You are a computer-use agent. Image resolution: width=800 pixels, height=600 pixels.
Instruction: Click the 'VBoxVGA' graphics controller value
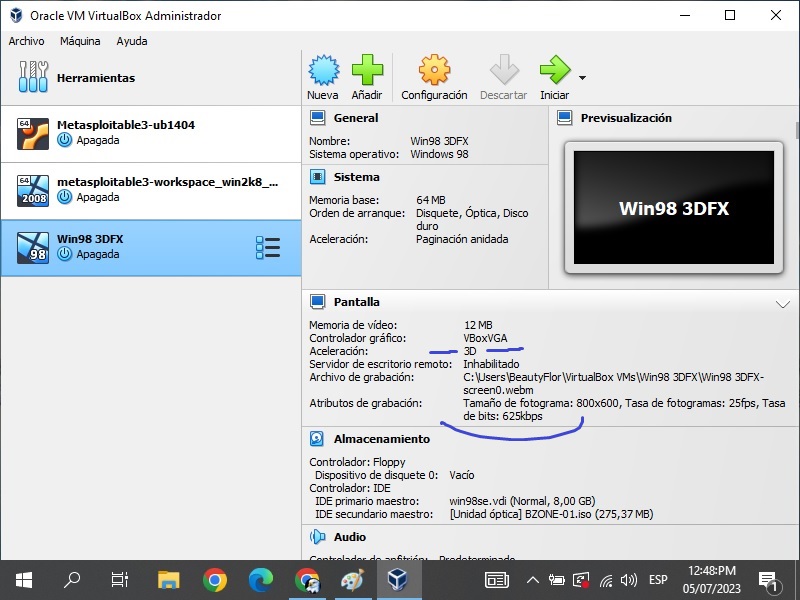[x=485, y=338]
